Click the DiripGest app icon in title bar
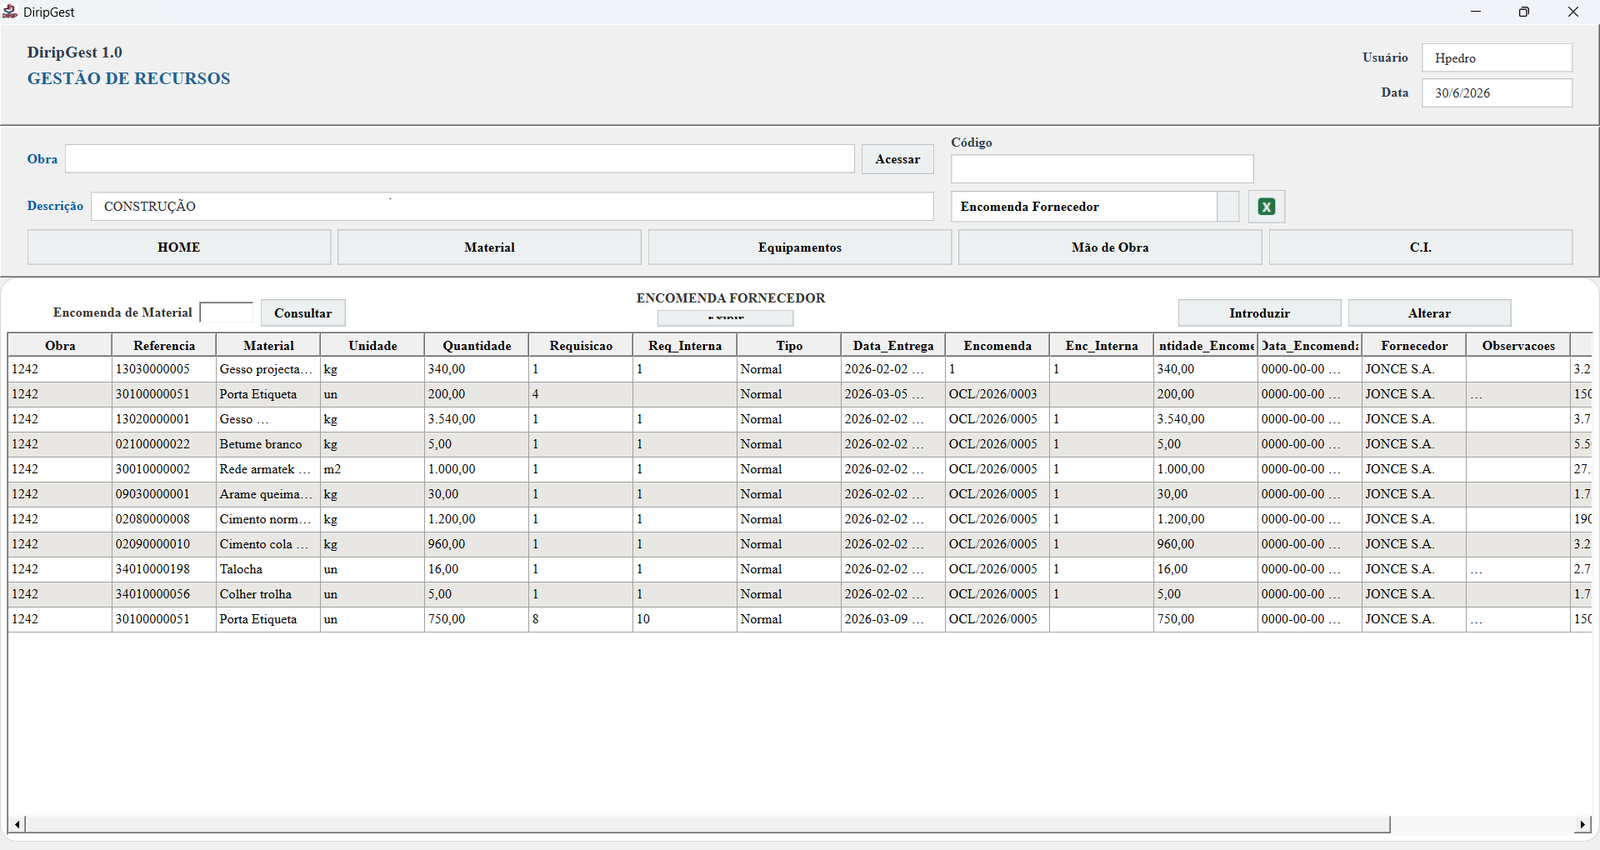 tap(10, 12)
